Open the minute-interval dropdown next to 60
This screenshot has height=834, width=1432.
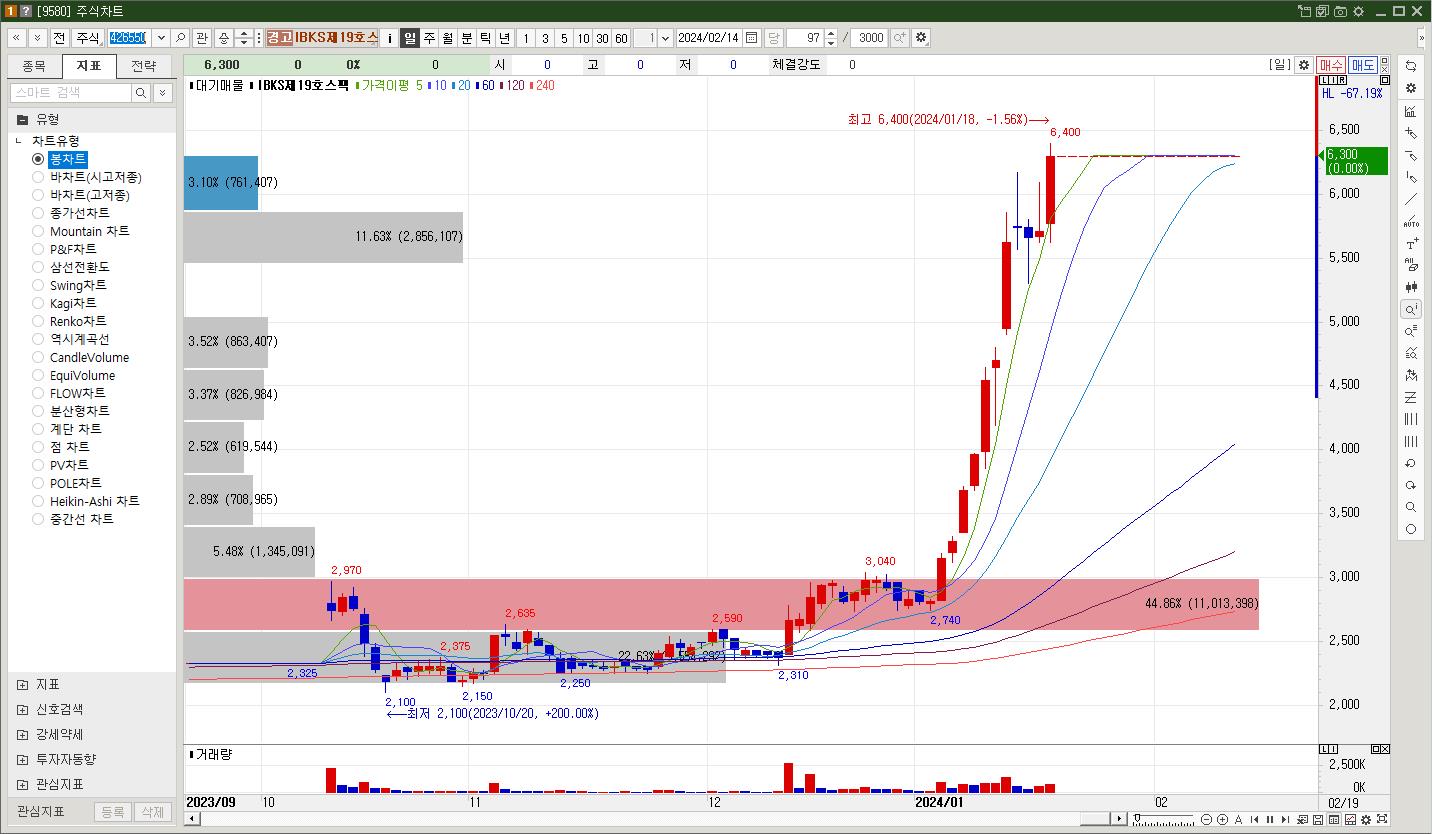click(x=666, y=38)
